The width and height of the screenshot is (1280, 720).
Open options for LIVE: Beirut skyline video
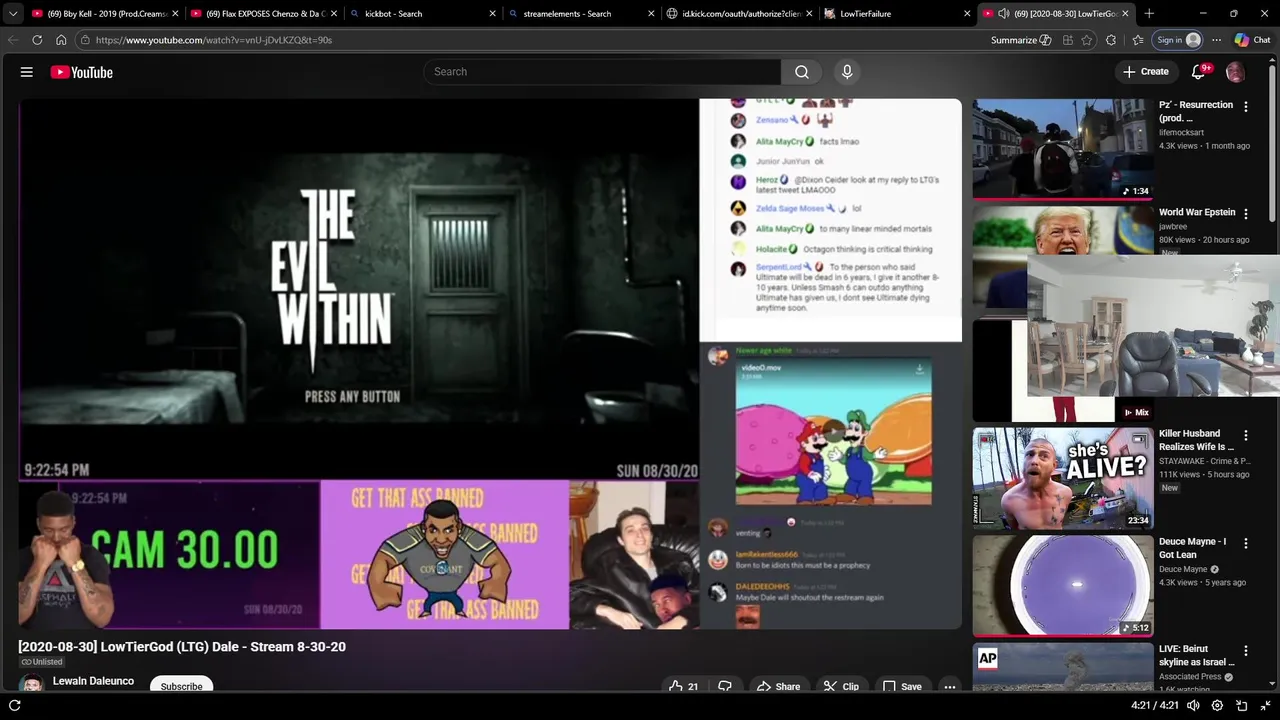1245,650
